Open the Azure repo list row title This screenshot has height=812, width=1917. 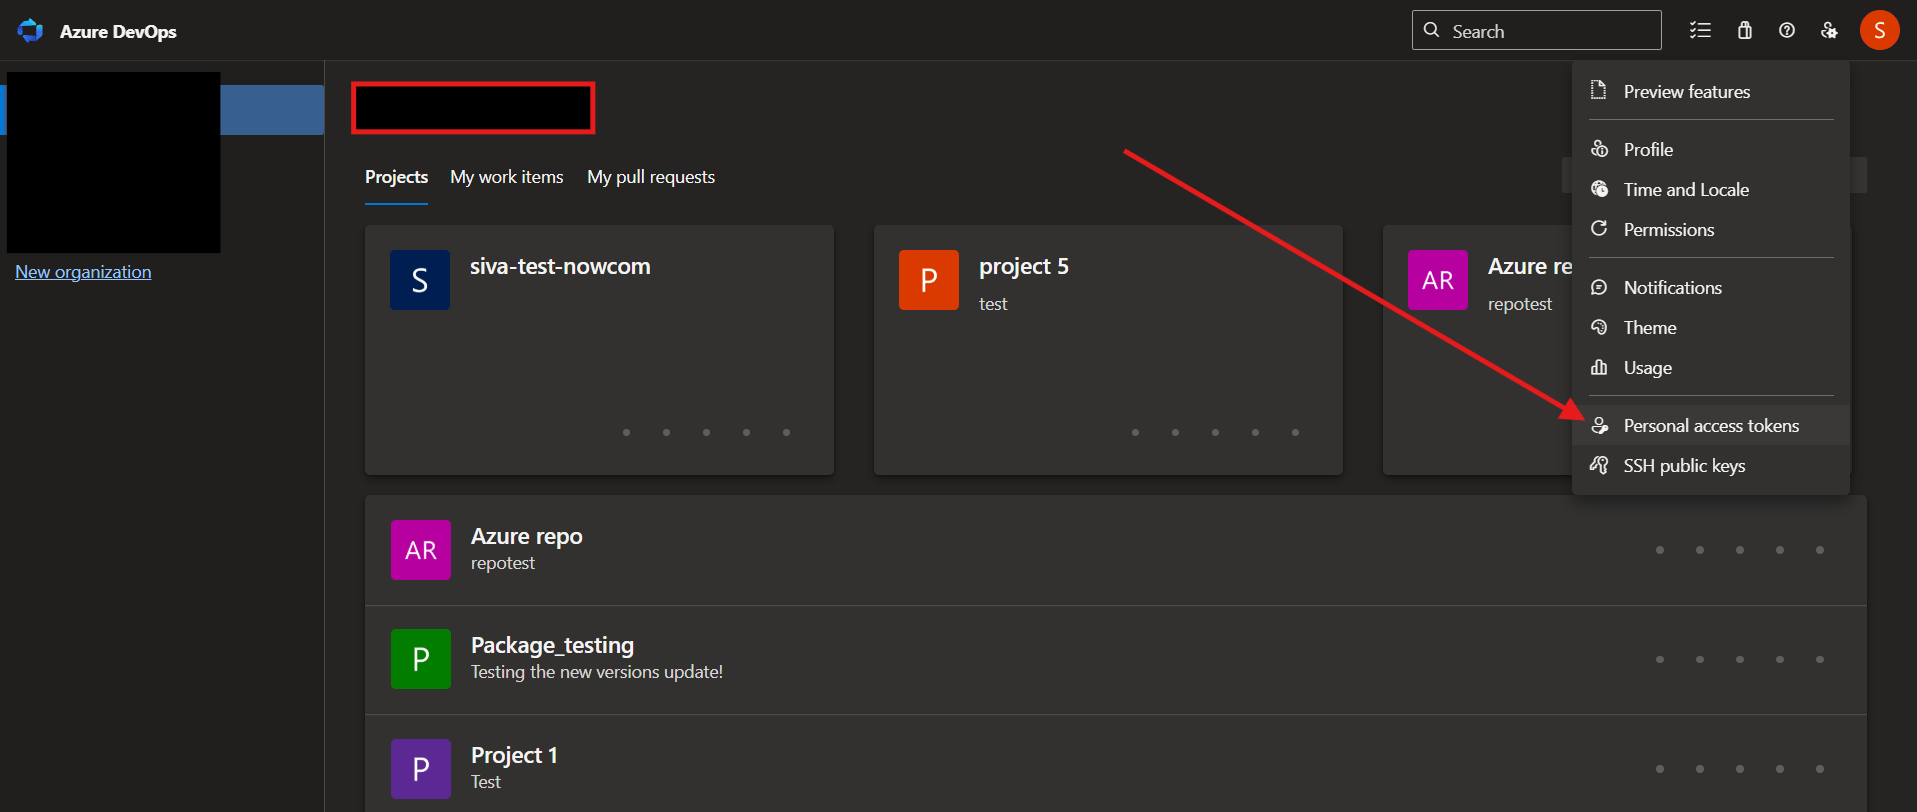click(527, 536)
